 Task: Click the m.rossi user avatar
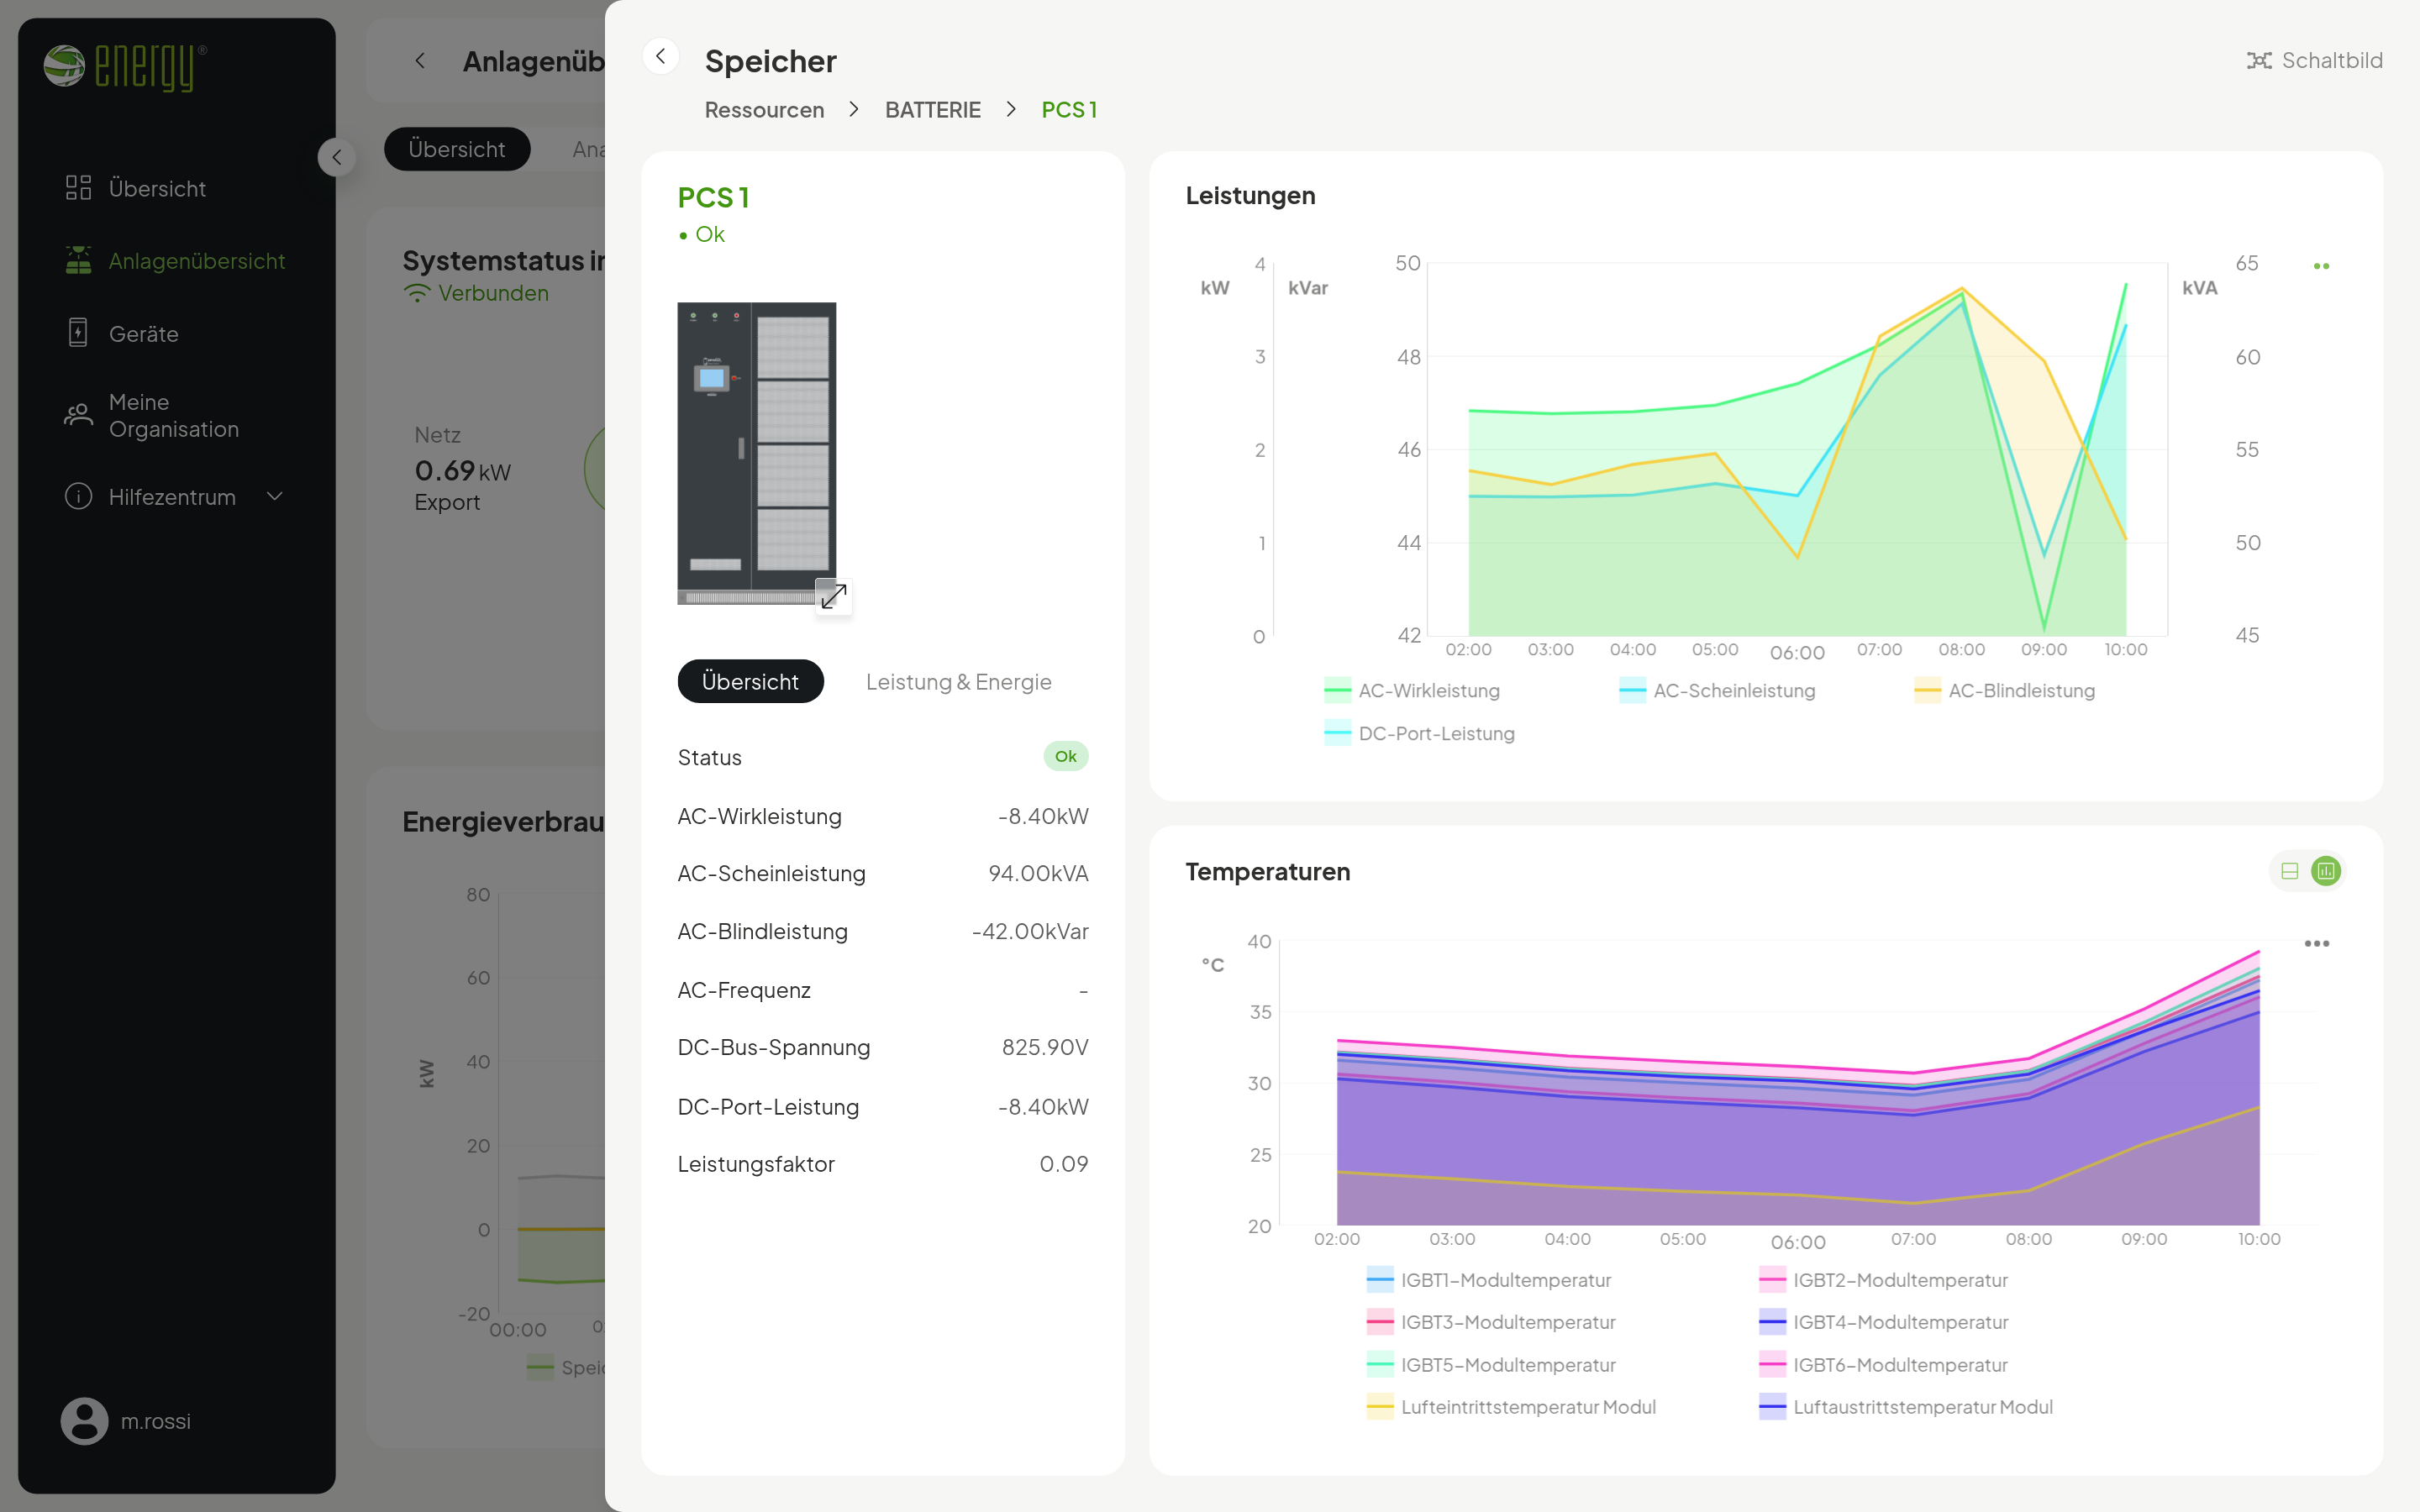point(84,1420)
